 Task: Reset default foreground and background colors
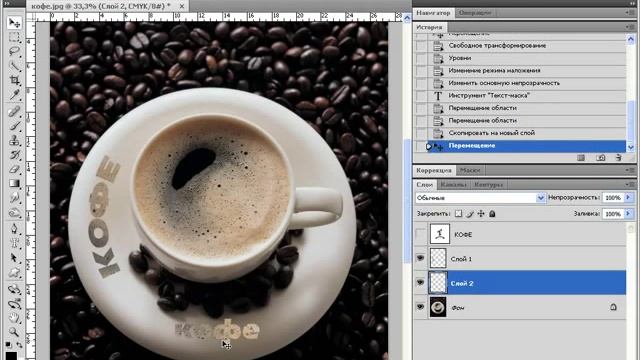(x=9, y=344)
